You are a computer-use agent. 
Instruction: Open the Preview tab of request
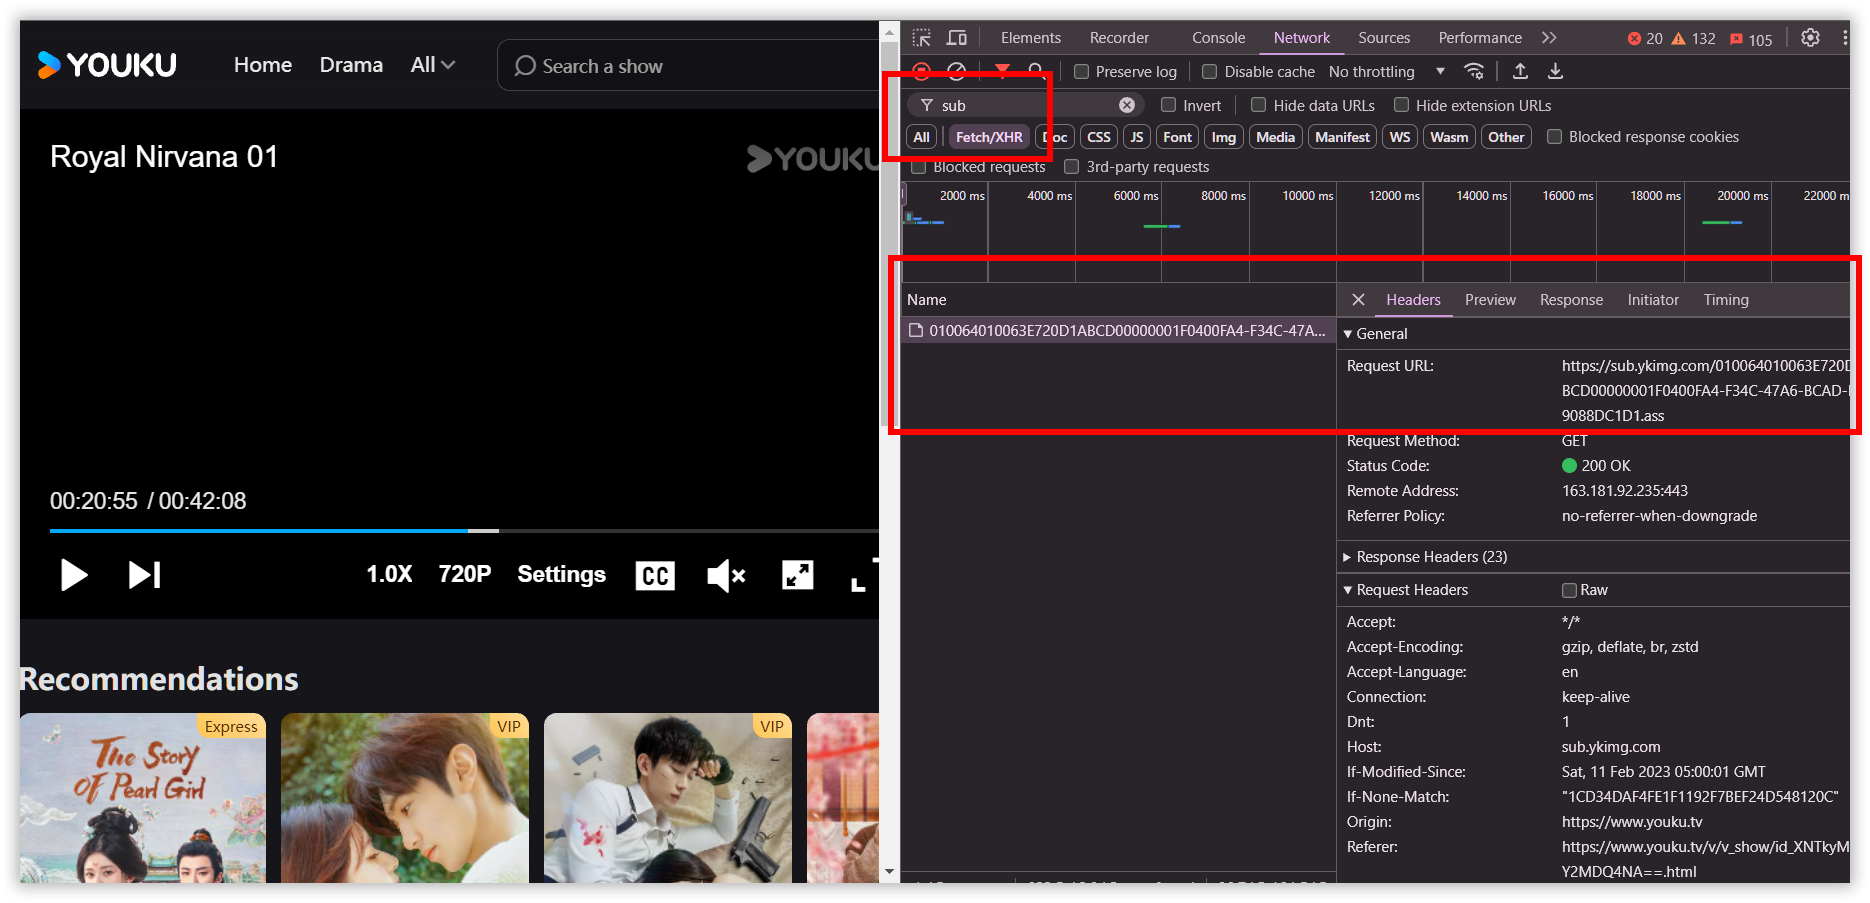(x=1490, y=300)
